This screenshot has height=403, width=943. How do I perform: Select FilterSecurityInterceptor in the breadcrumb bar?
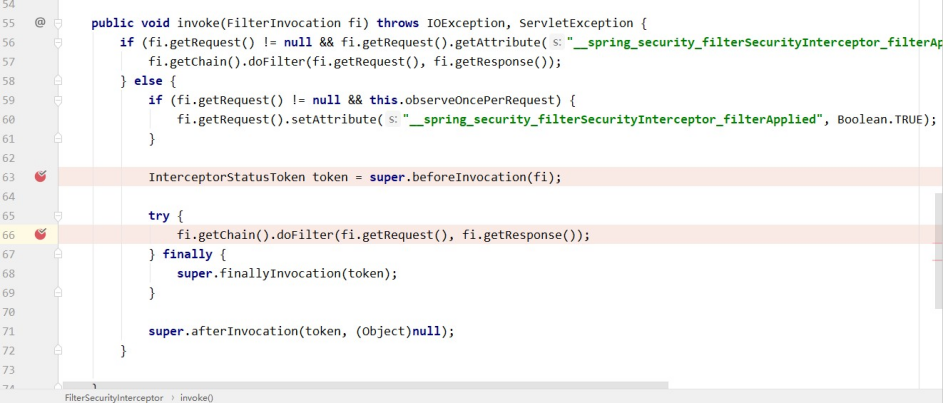click(113, 397)
